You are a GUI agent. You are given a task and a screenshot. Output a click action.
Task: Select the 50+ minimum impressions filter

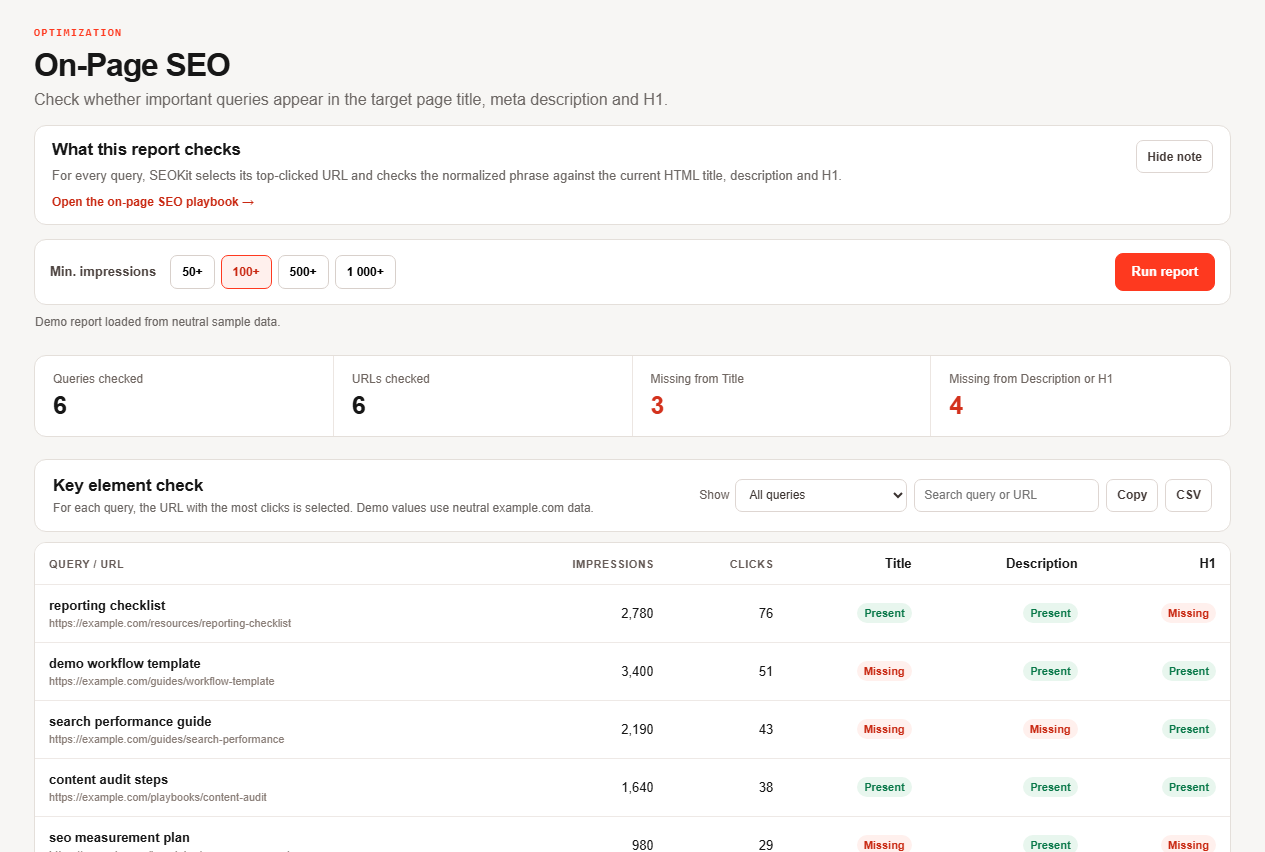coord(192,272)
